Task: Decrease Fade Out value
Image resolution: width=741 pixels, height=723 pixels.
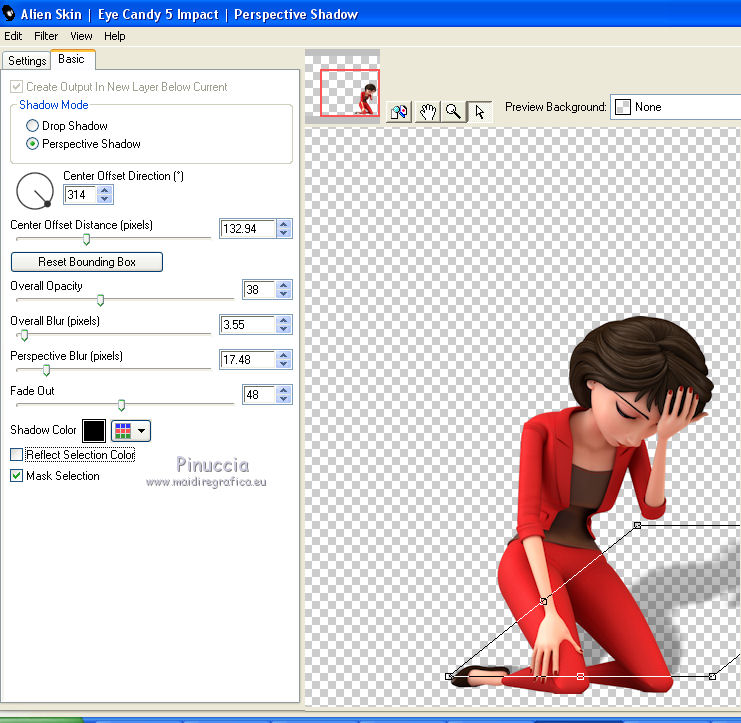Action: pos(284,399)
